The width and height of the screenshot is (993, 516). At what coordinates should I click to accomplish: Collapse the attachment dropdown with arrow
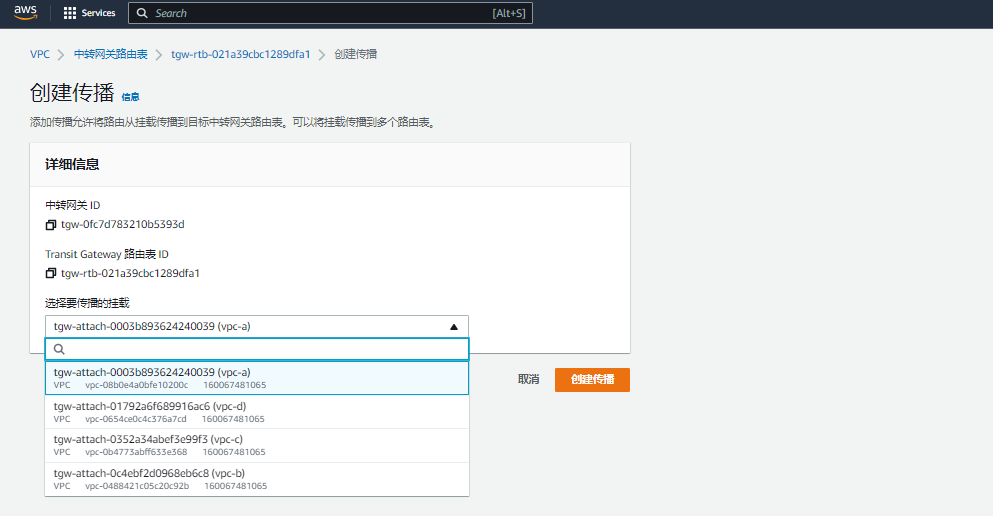pos(453,327)
